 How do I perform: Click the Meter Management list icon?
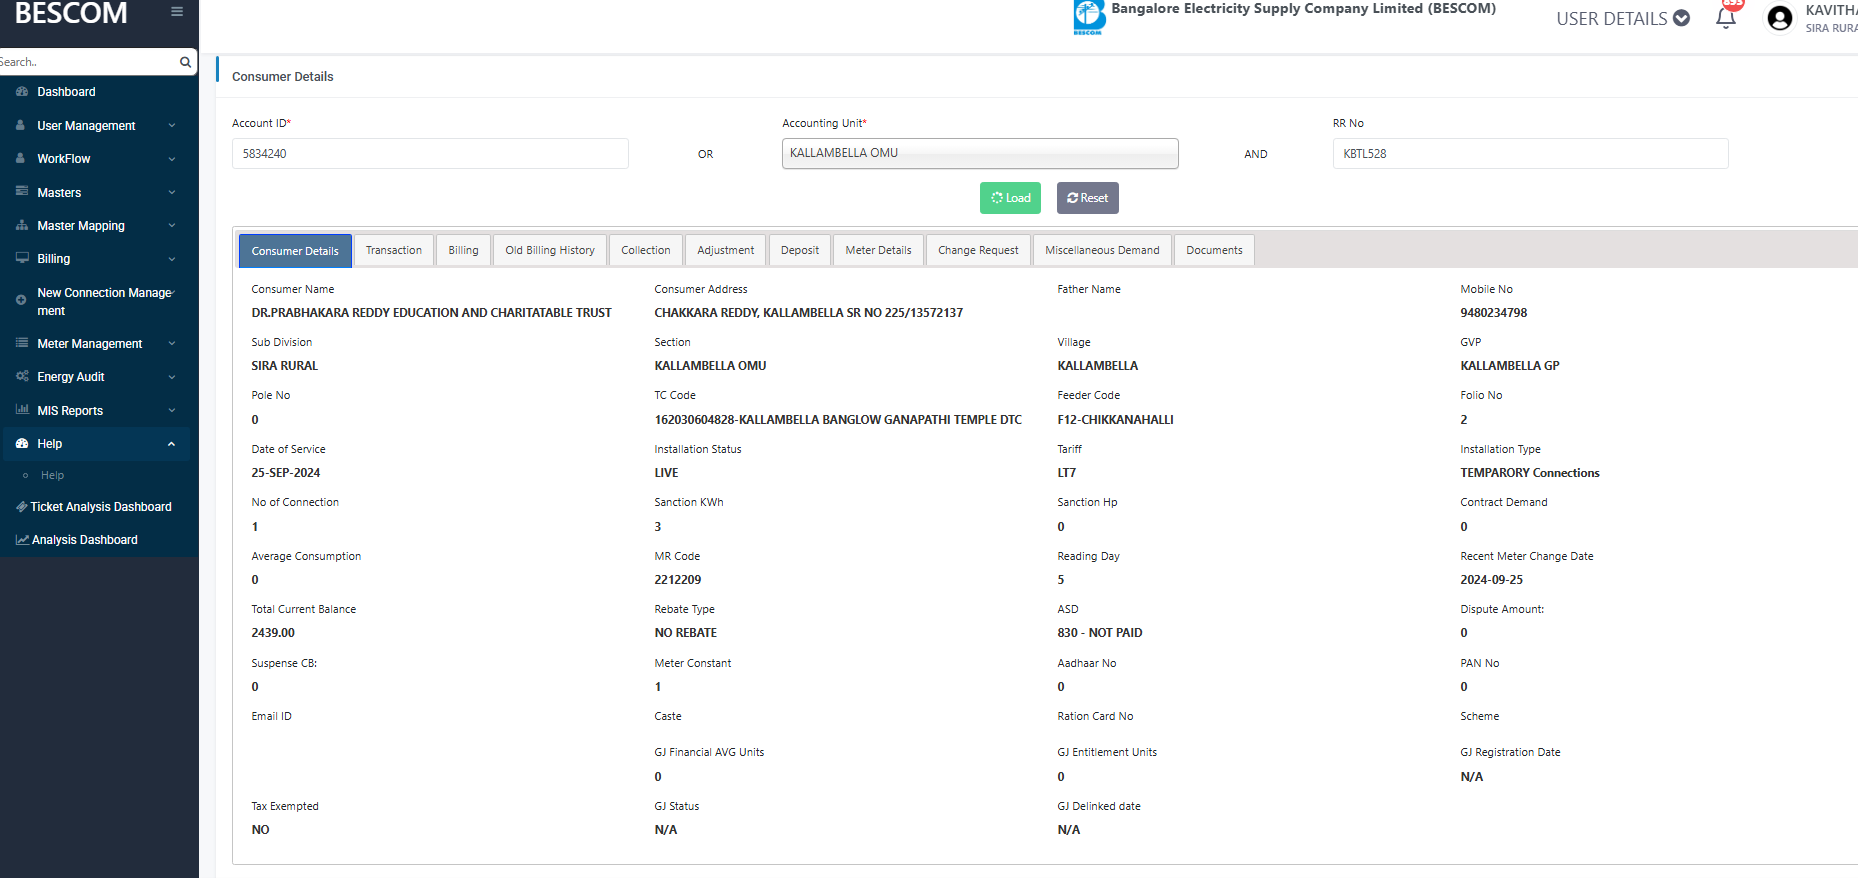22,343
